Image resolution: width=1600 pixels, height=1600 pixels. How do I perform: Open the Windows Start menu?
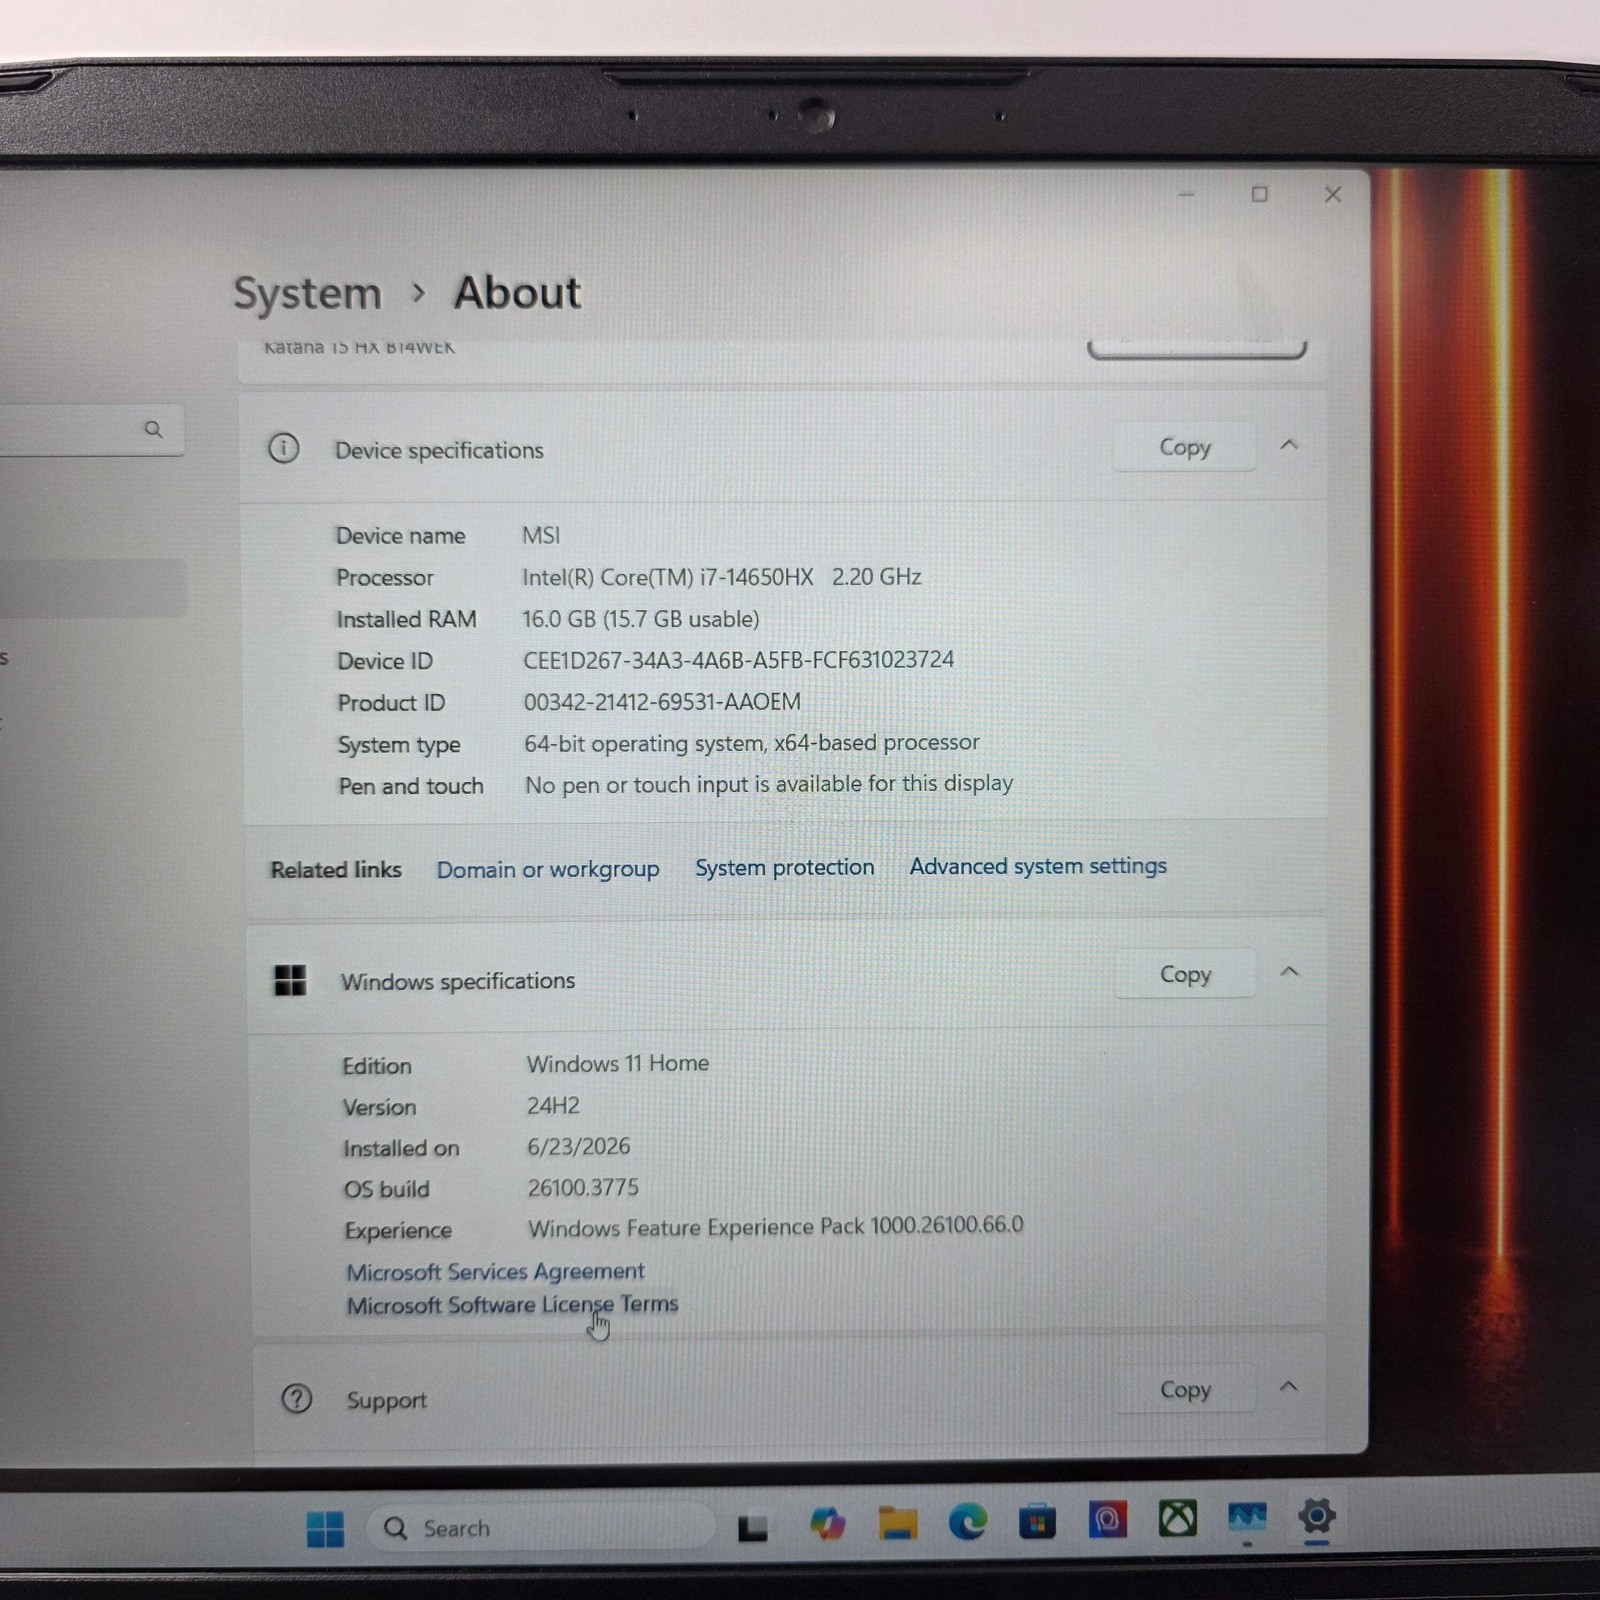click(x=325, y=1528)
